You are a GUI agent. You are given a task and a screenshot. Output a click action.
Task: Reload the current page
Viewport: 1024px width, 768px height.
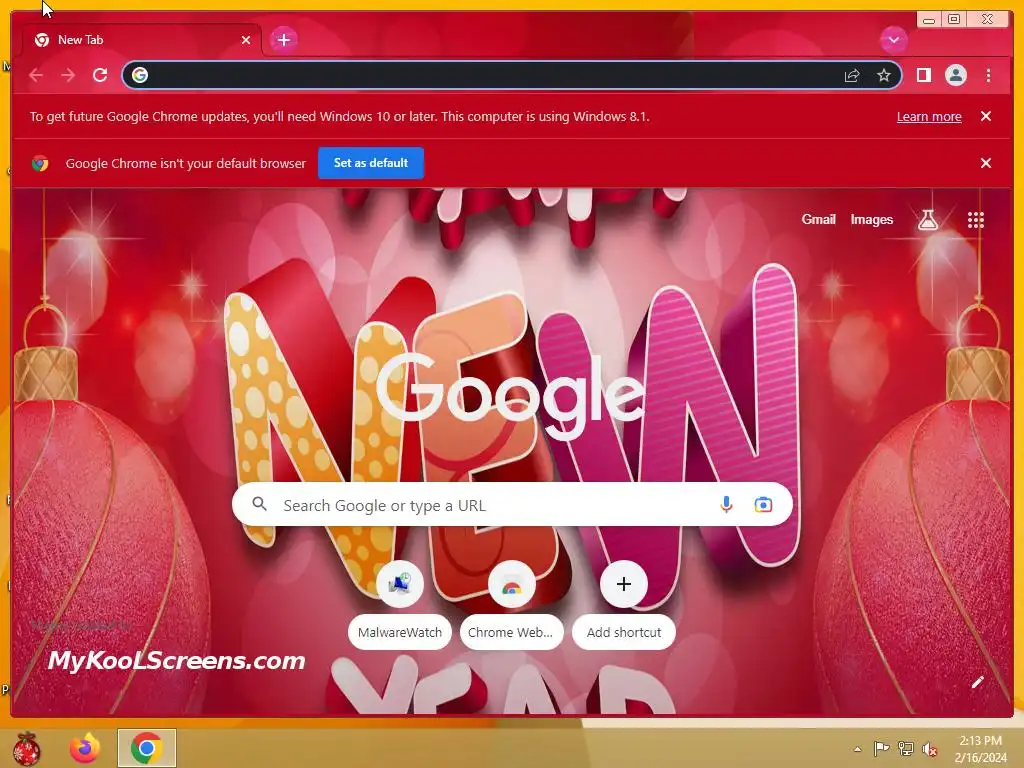pyautogui.click(x=100, y=75)
